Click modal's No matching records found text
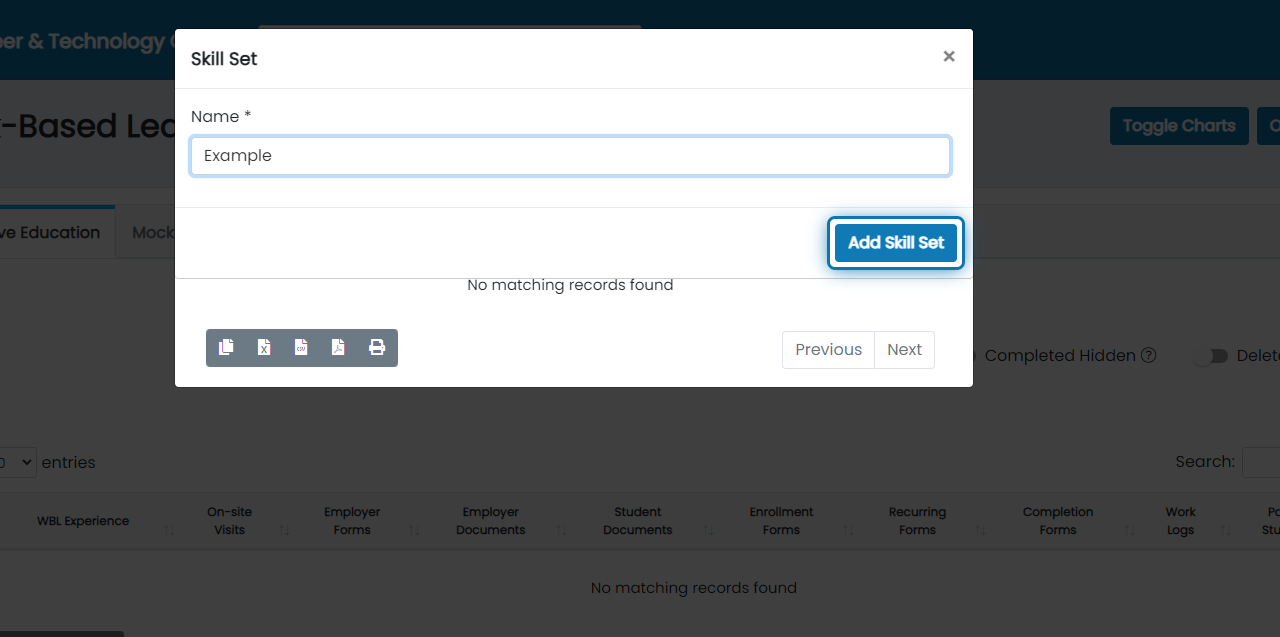The image size is (1280, 637). tap(570, 285)
